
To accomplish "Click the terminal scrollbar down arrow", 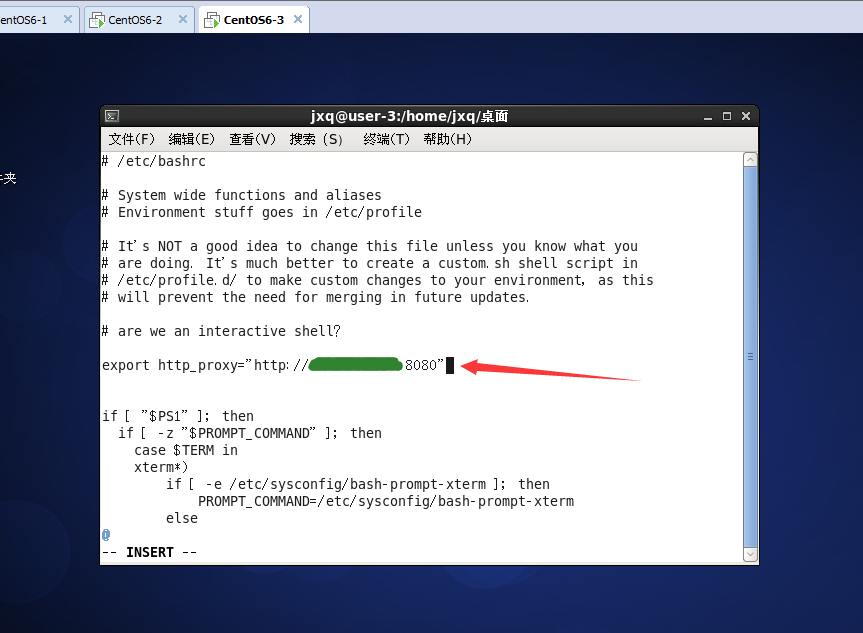I will point(750,554).
